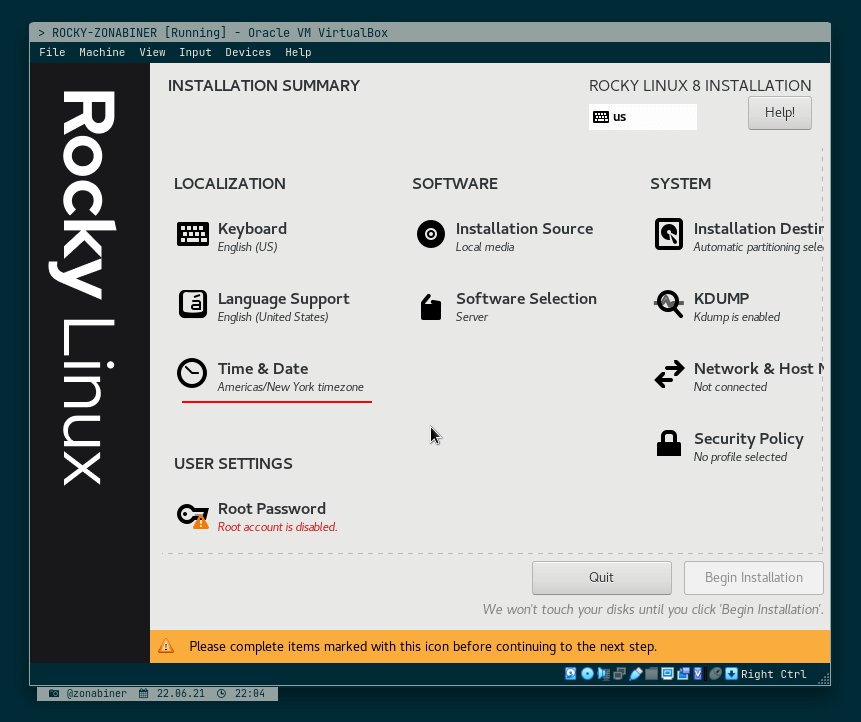
Task: Click the camera icon beside @zonabiner
Action: pyautogui.click(x=54, y=693)
